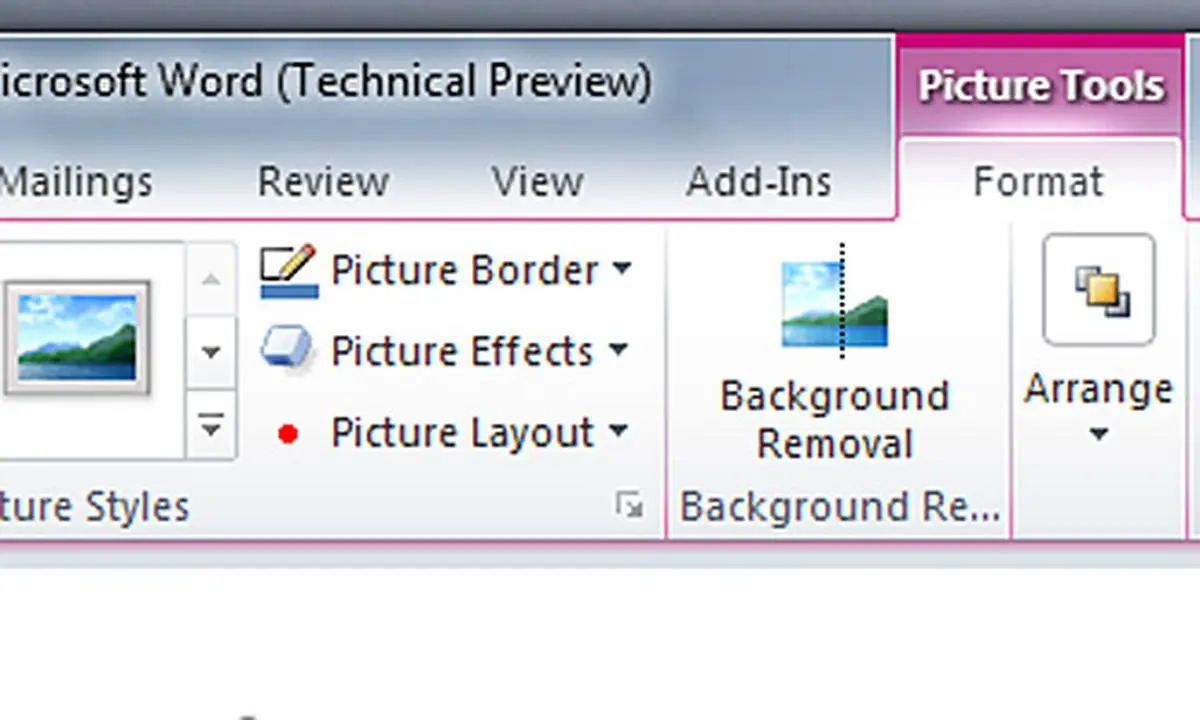
Task: Open the Picture Styles dialog launcher
Action: point(629,506)
